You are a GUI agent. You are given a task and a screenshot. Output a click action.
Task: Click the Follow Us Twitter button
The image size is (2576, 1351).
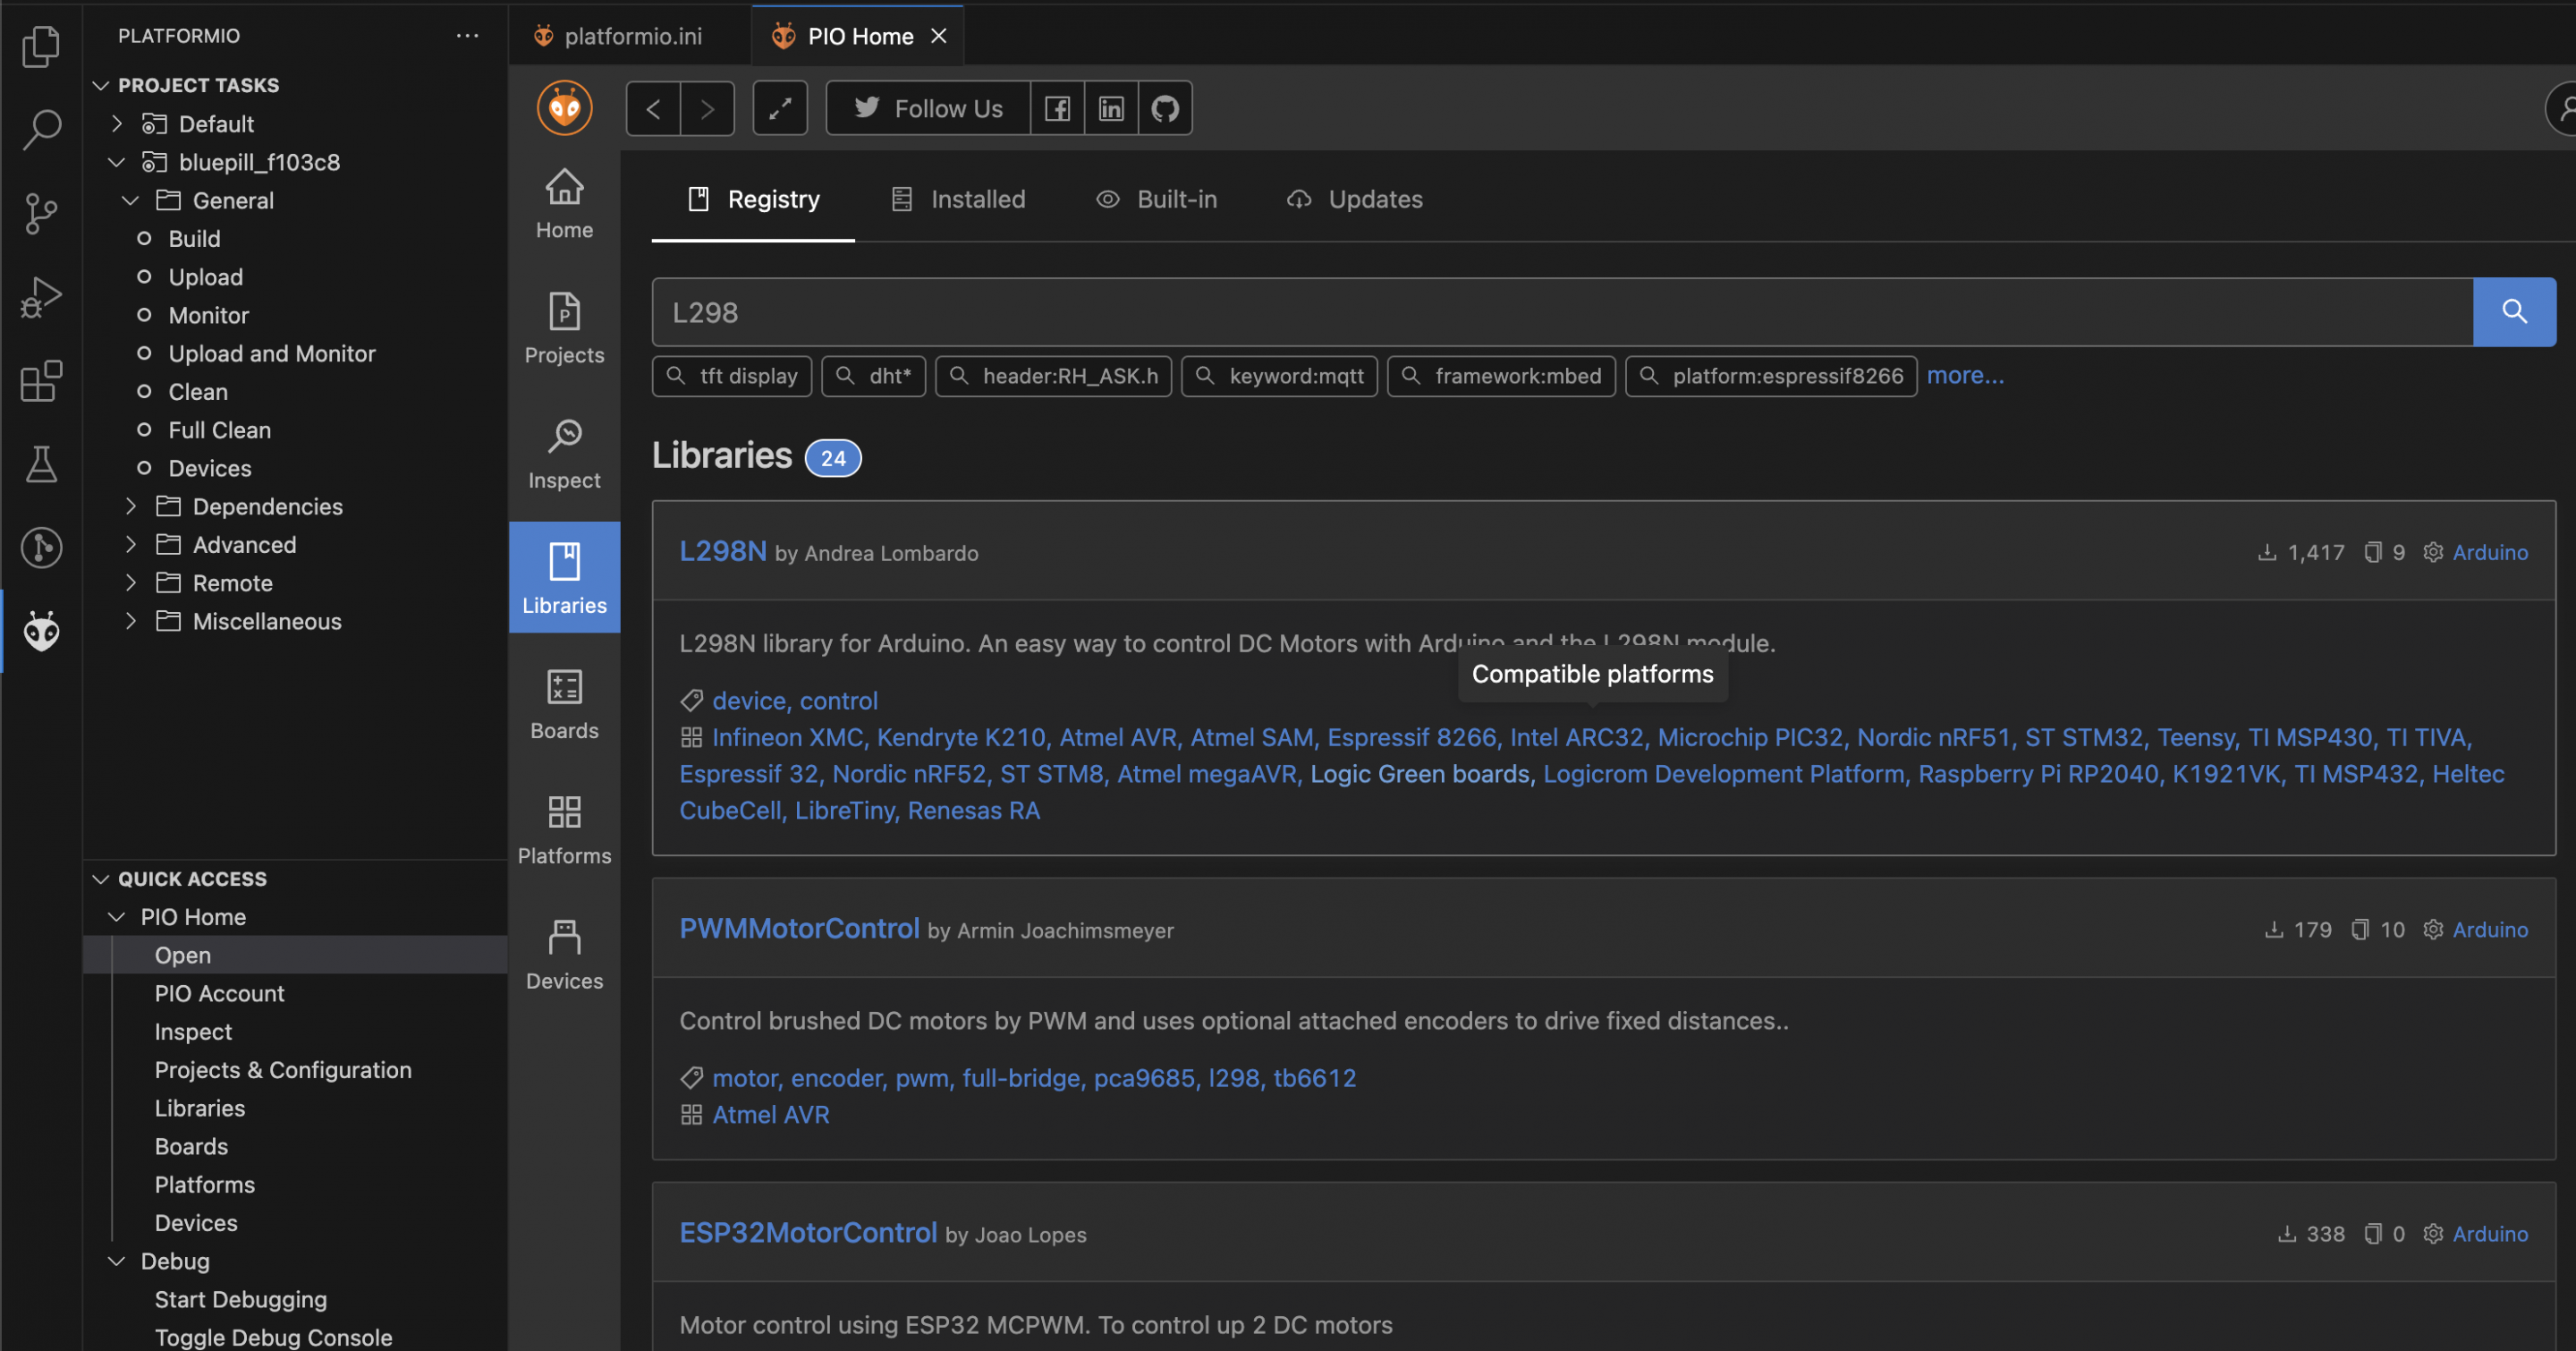click(928, 108)
